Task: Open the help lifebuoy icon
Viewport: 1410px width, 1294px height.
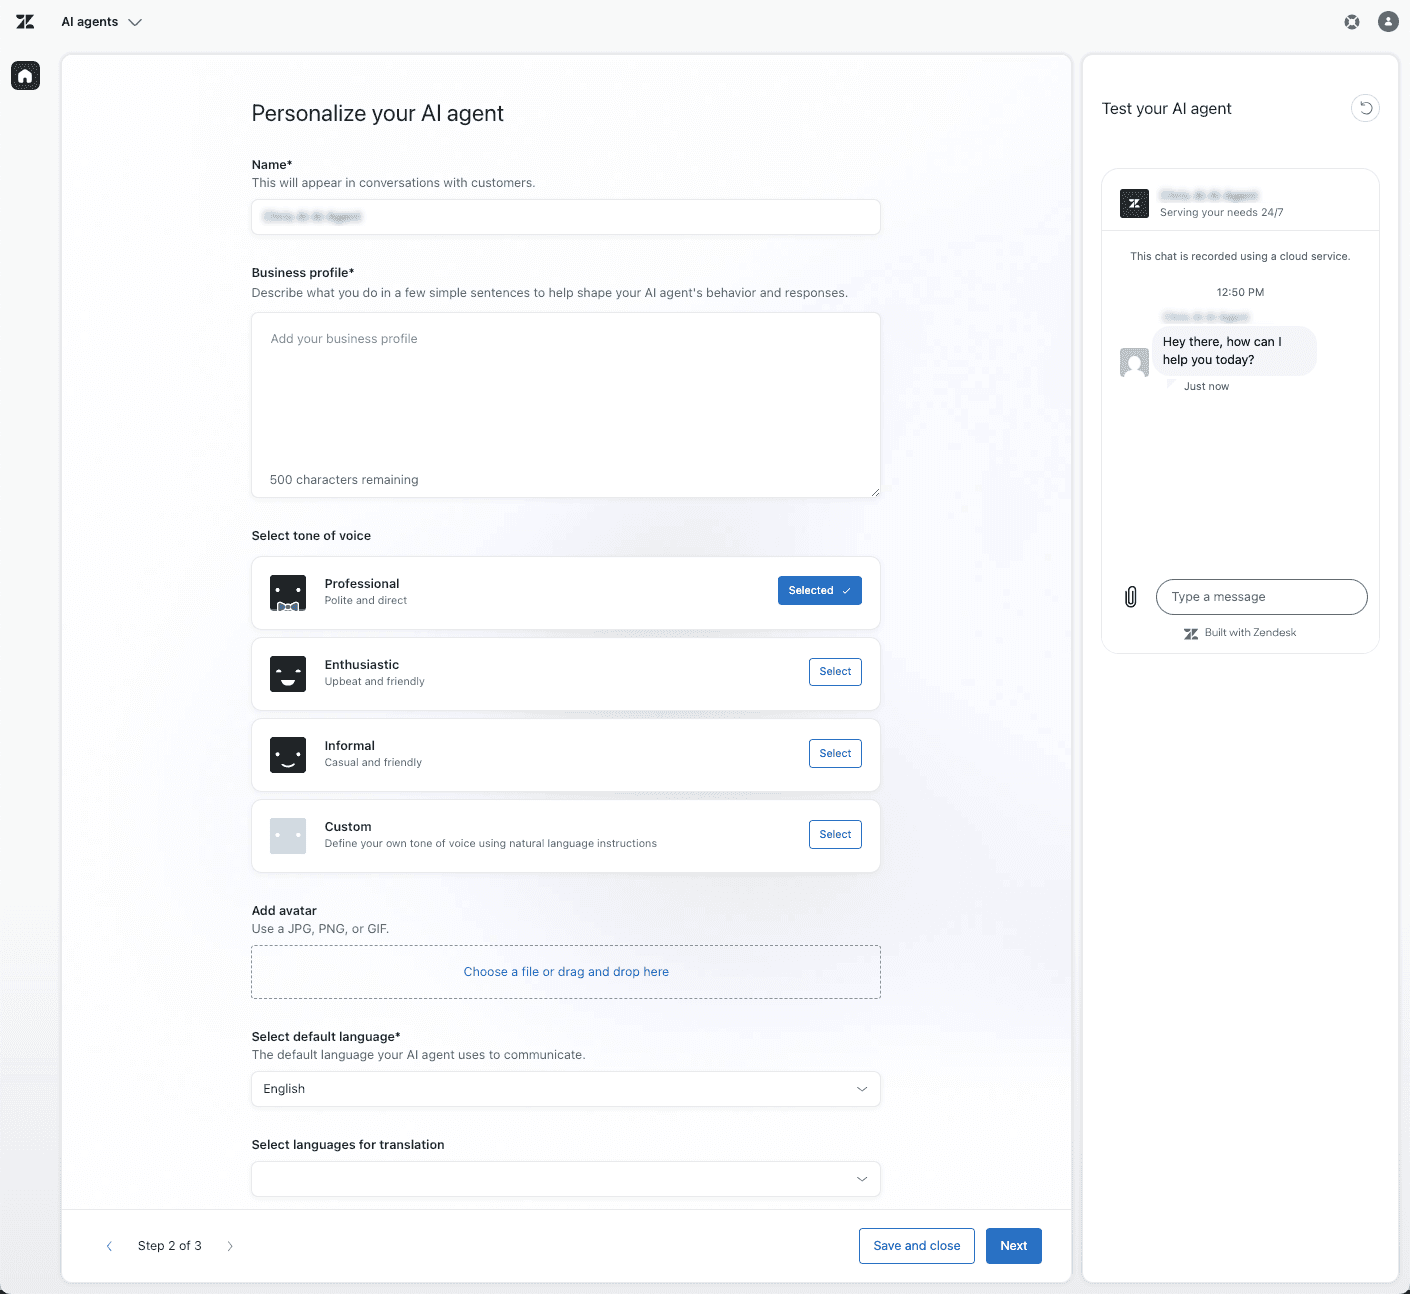Action: point(1352,22)
